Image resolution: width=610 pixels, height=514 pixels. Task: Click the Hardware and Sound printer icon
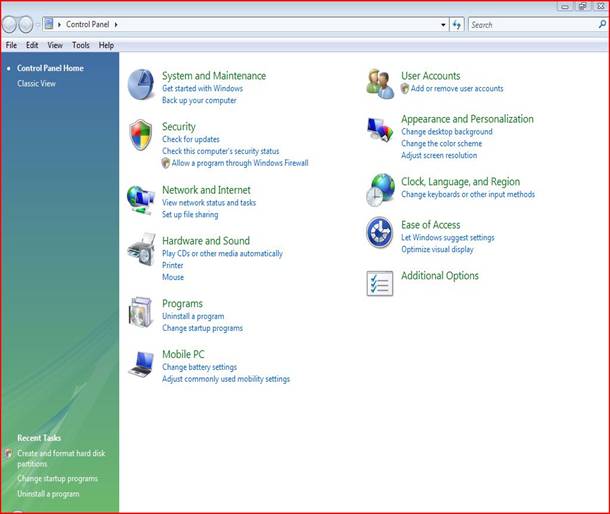(142, 249)
